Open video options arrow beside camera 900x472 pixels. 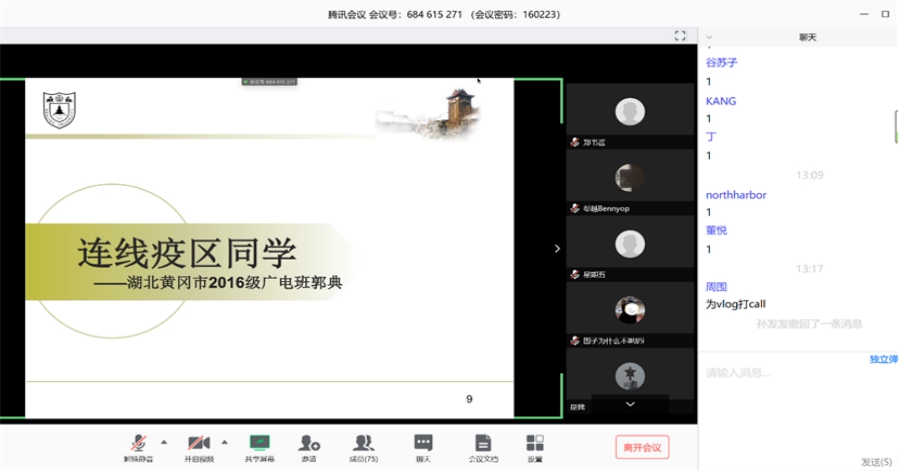(224, 440)
